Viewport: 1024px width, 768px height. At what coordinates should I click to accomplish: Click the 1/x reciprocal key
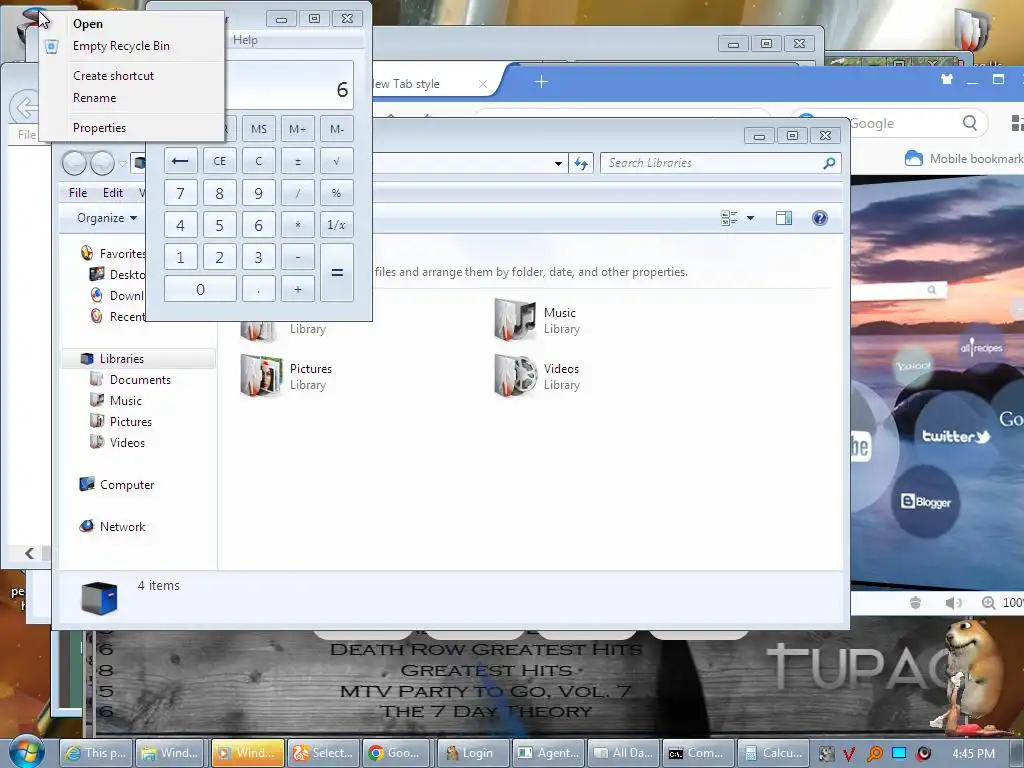(x=337, y=225)
